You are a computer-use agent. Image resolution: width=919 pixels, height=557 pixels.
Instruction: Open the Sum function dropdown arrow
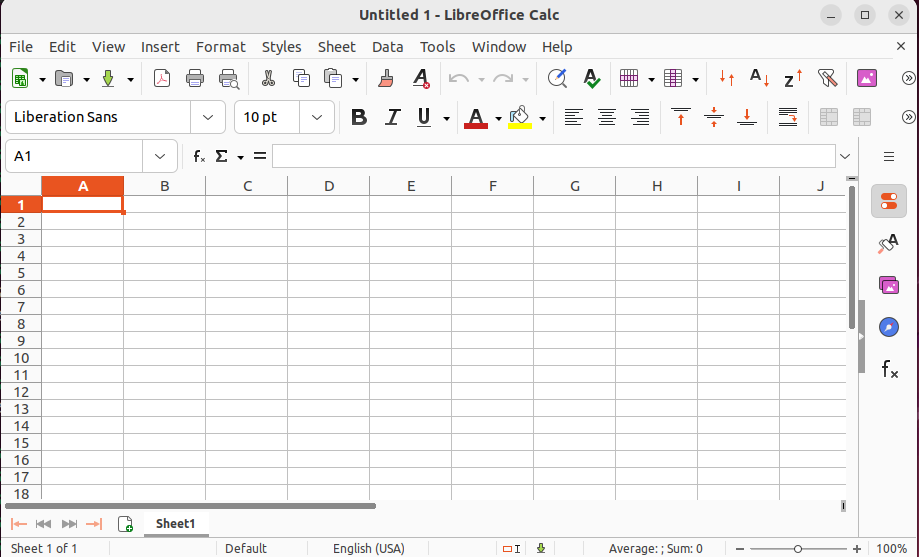coord(240,157)
